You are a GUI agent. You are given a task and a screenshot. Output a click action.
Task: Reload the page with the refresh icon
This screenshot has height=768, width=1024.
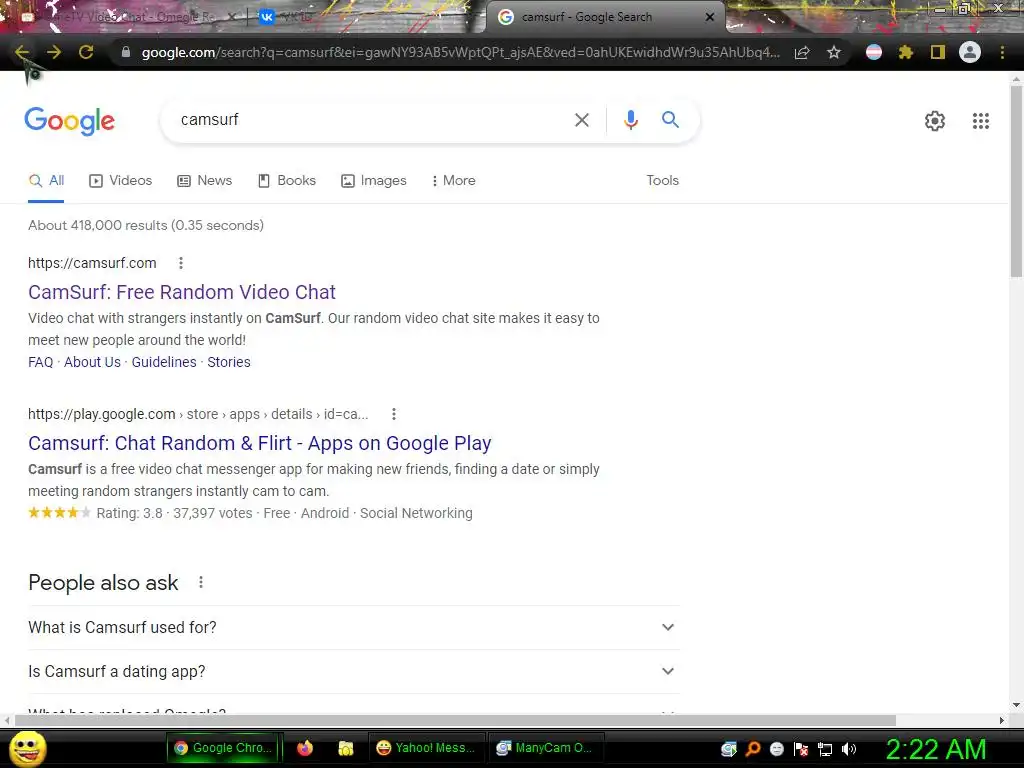pyautogui.click(x=86, y=52)
